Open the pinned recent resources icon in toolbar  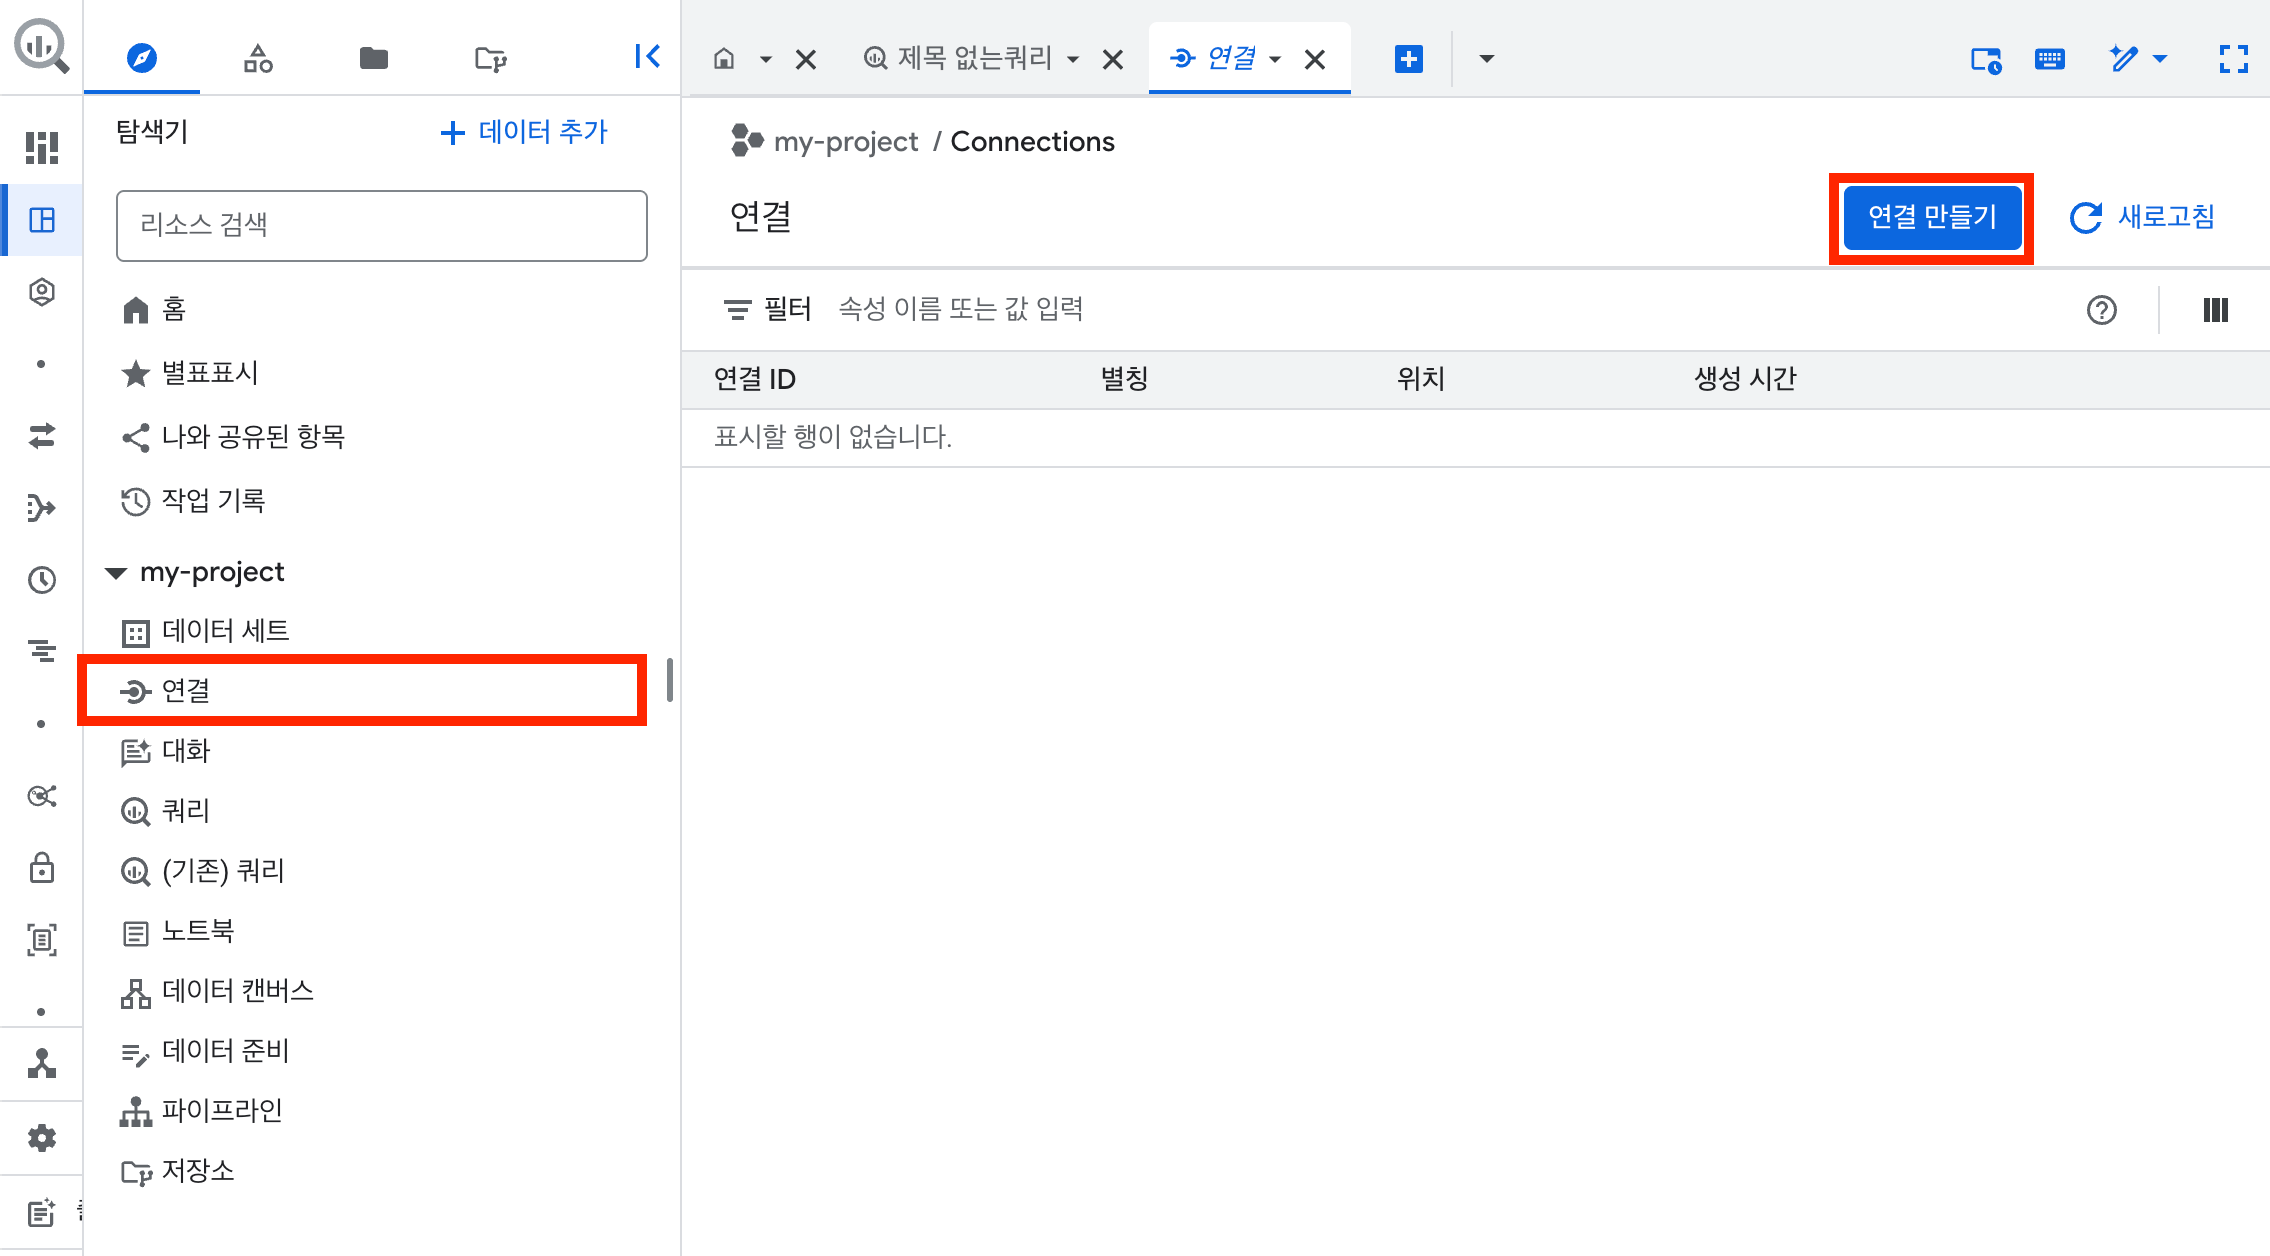pos(1987,59)
